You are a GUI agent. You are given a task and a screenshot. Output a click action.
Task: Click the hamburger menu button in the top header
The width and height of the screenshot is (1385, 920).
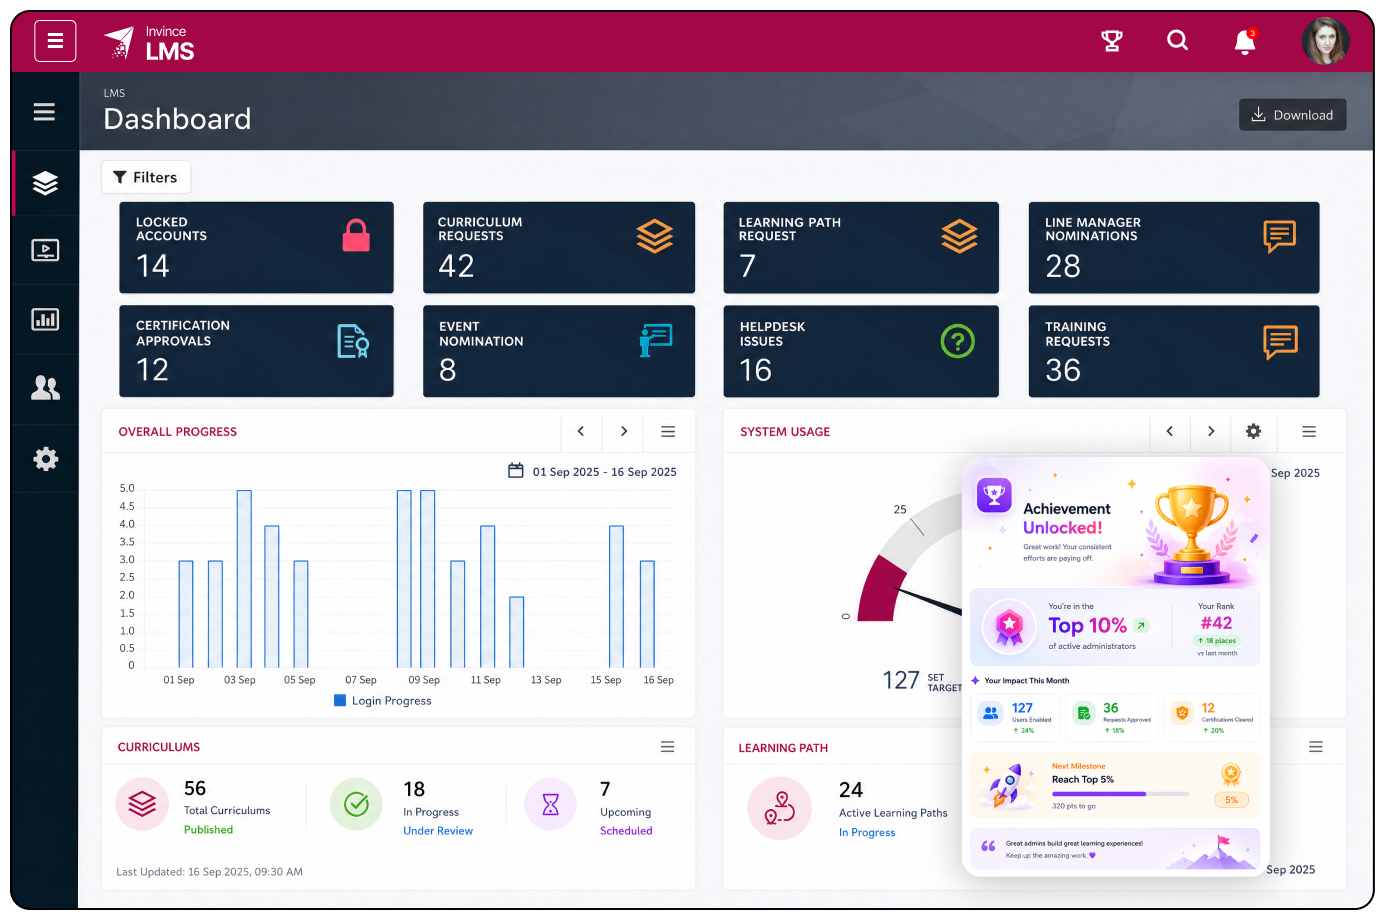tap(55, 41)
